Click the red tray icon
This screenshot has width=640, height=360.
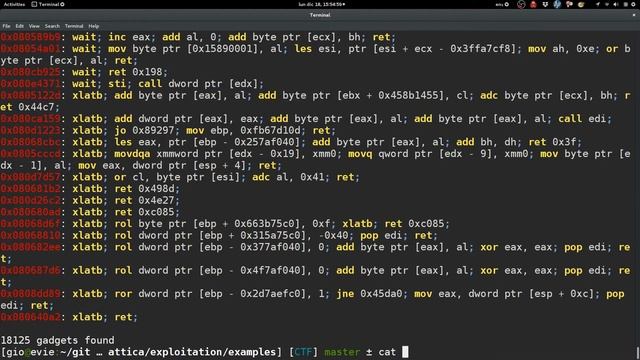click(533, 4)
